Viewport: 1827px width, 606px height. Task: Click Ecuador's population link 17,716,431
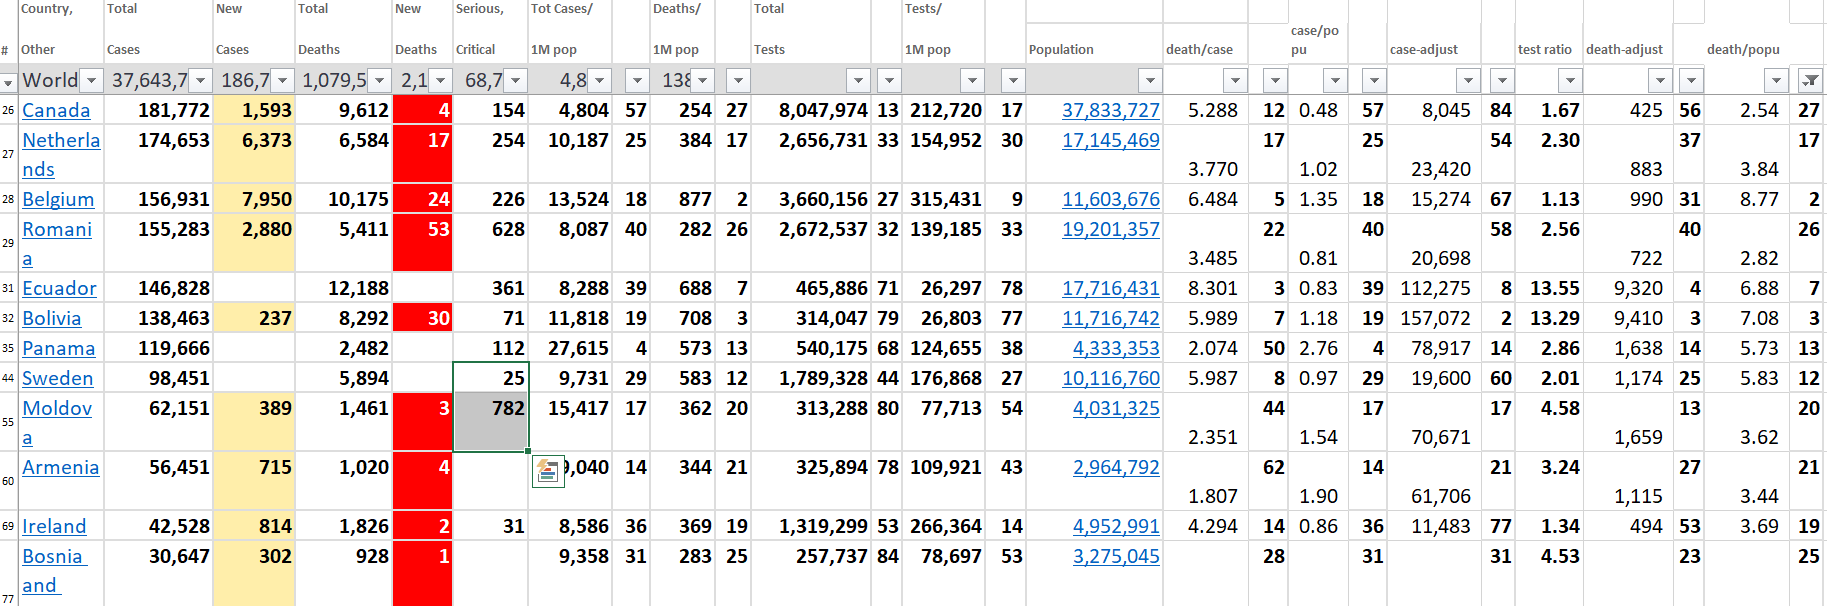(x=1110, y=288)
